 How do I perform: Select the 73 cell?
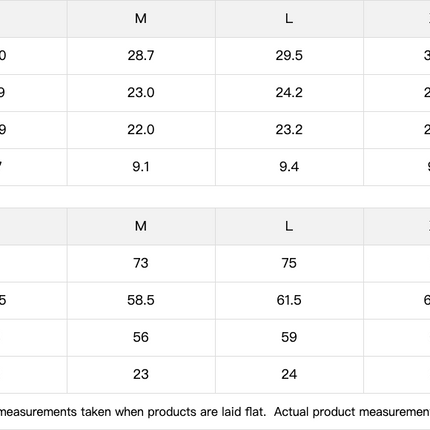pos(141,263)
